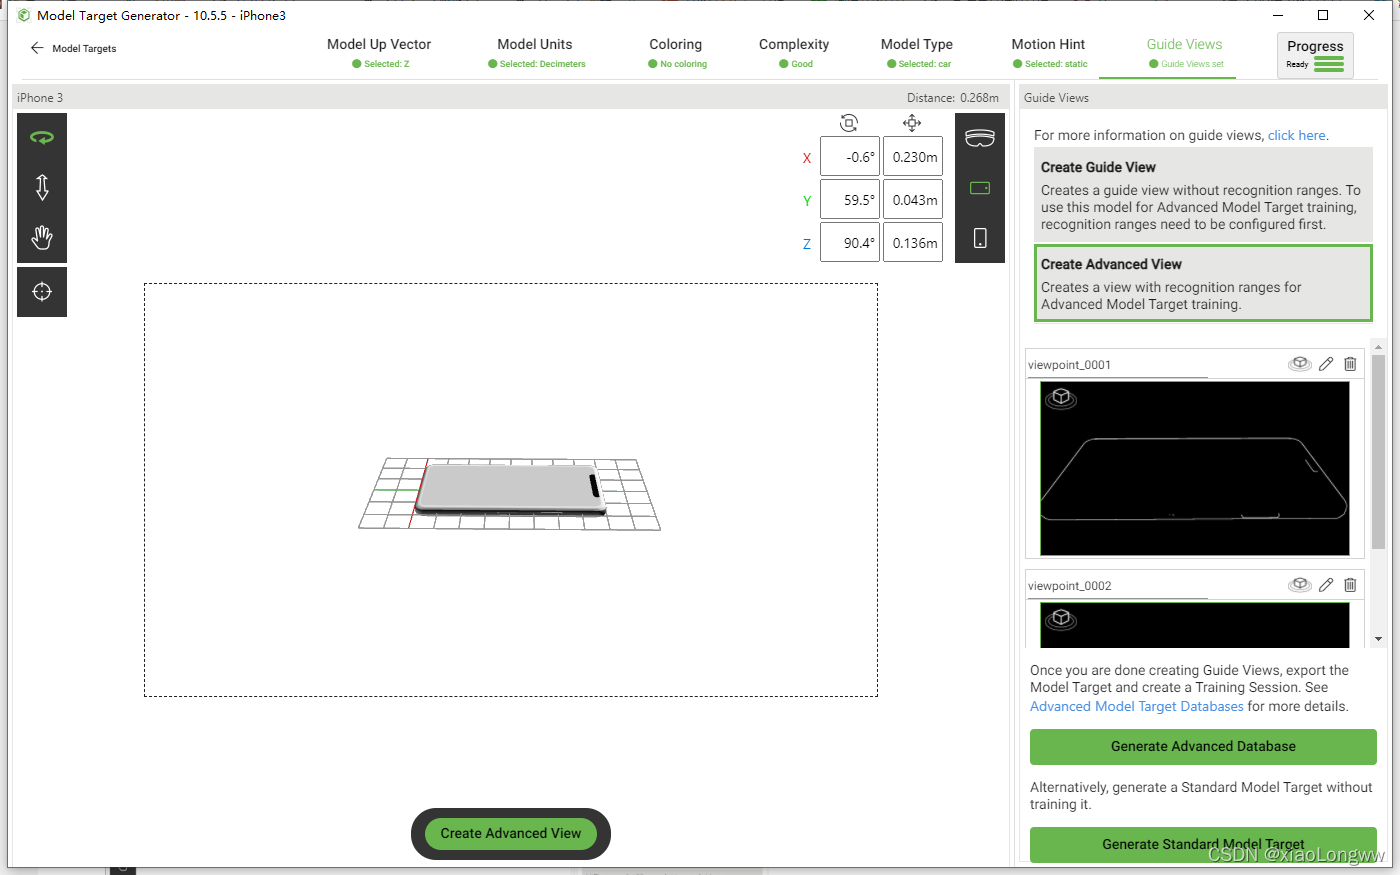Click the iPhone 3D model in viewport
The image size is (1400, 875).
point(510,488)
